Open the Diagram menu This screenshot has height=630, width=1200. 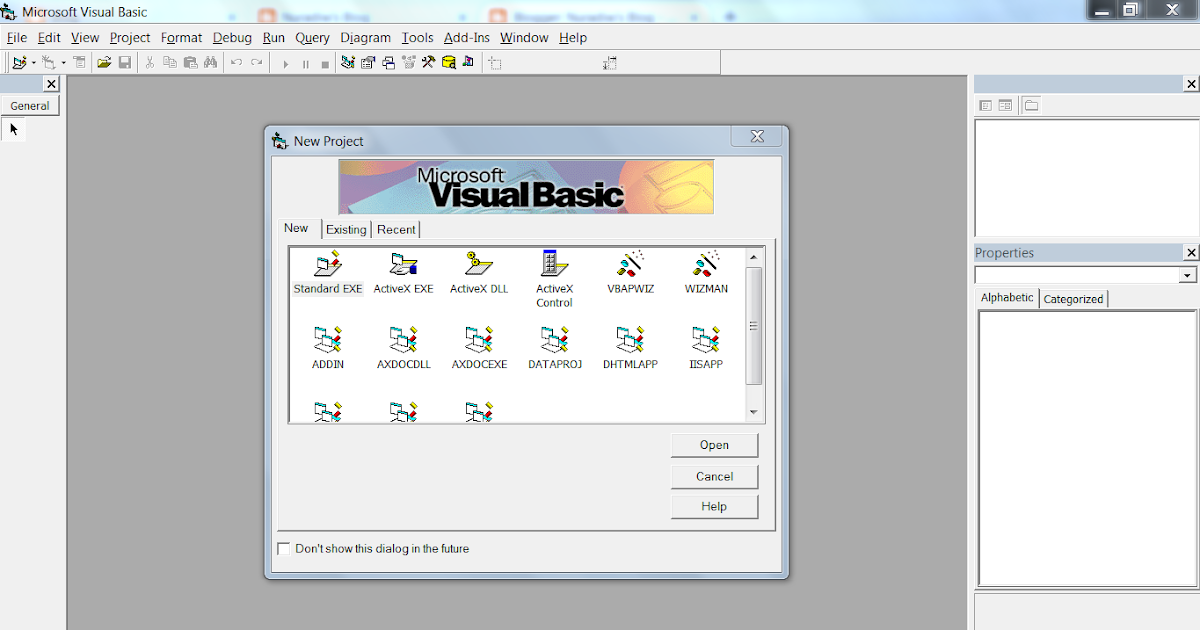(x=365, y=37)
